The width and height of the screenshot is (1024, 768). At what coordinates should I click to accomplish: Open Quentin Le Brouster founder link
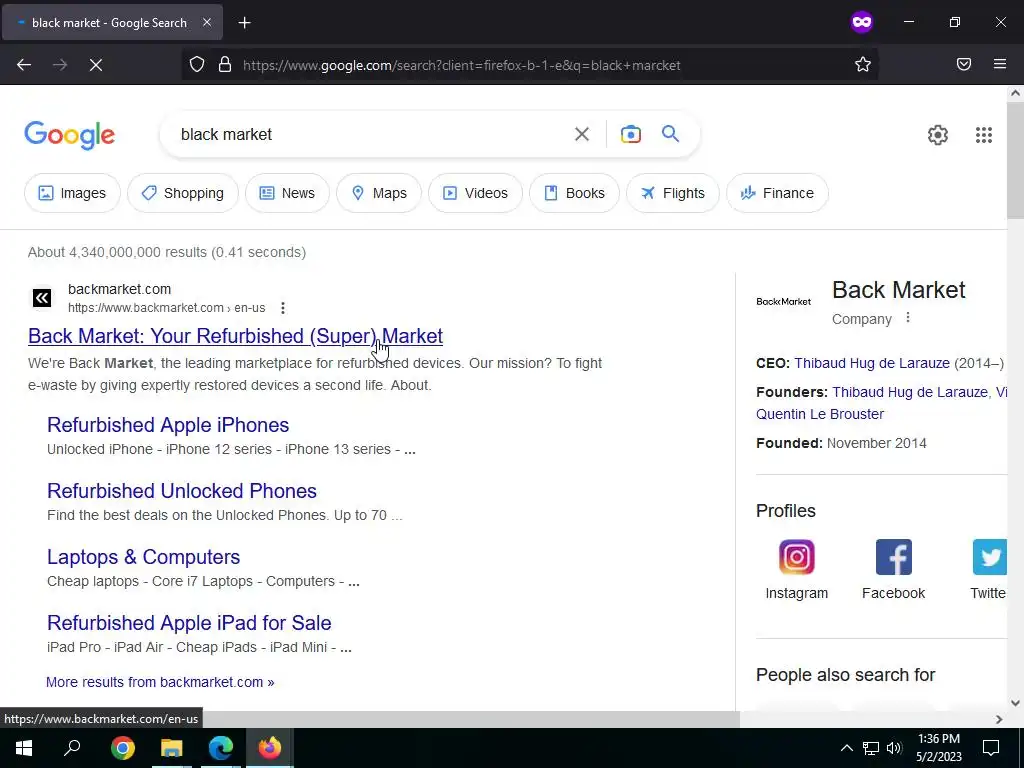click(820, 414)
